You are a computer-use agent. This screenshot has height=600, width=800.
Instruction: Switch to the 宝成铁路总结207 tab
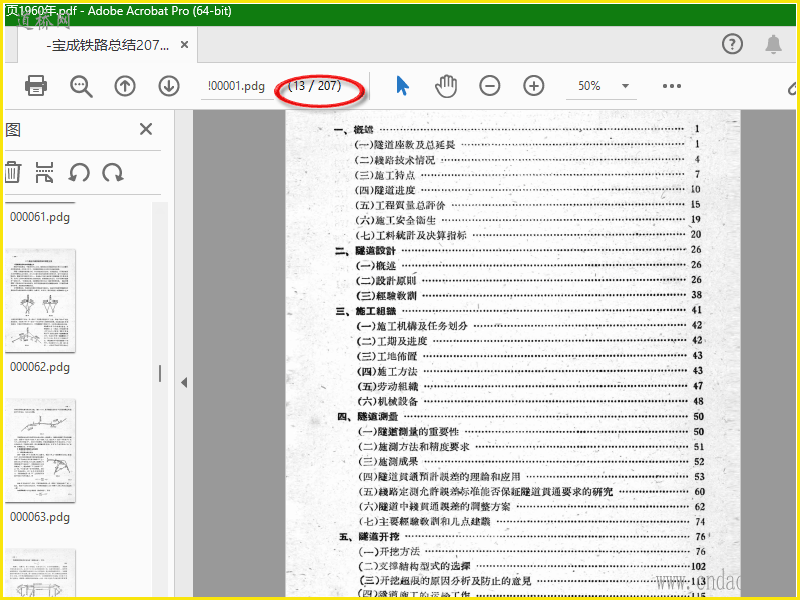(x=107, y=45)
